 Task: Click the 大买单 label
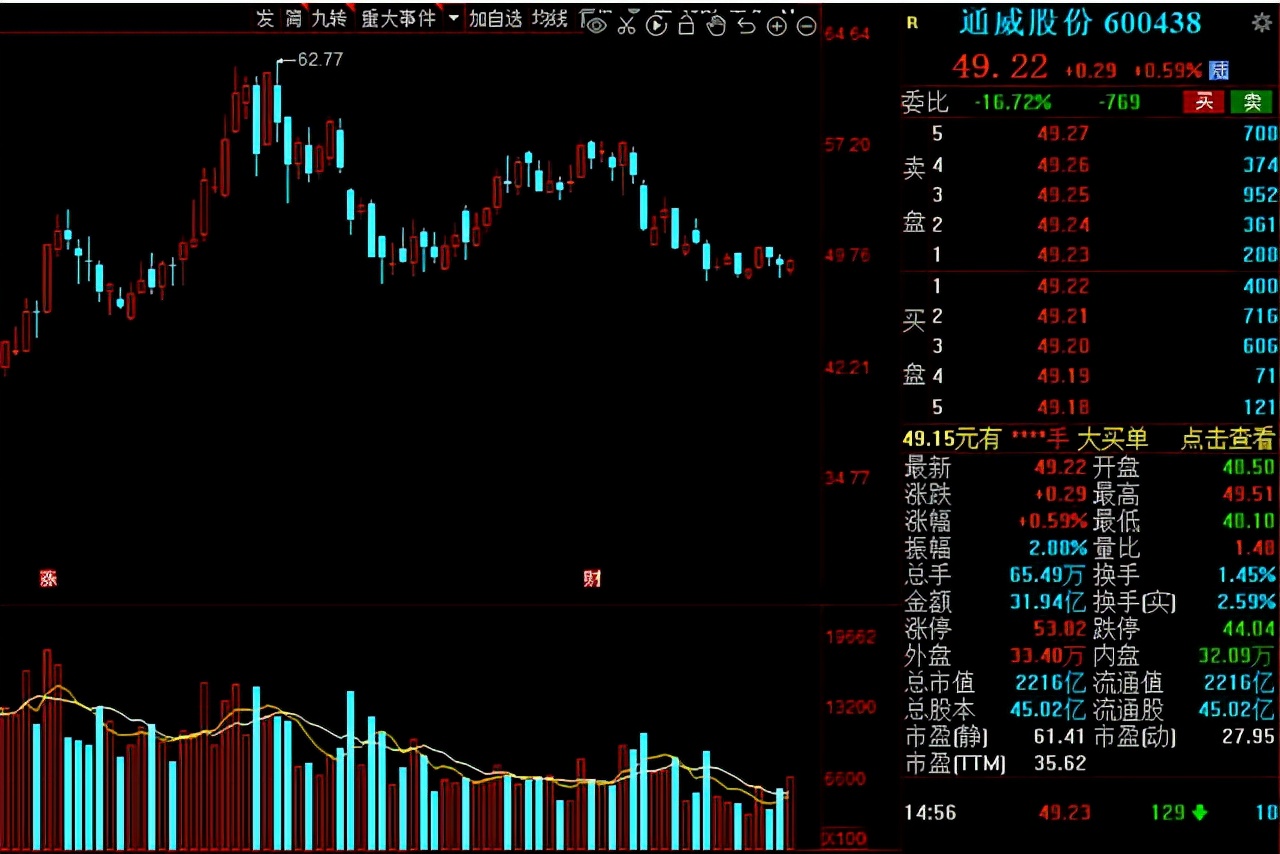coord(1112,439)
